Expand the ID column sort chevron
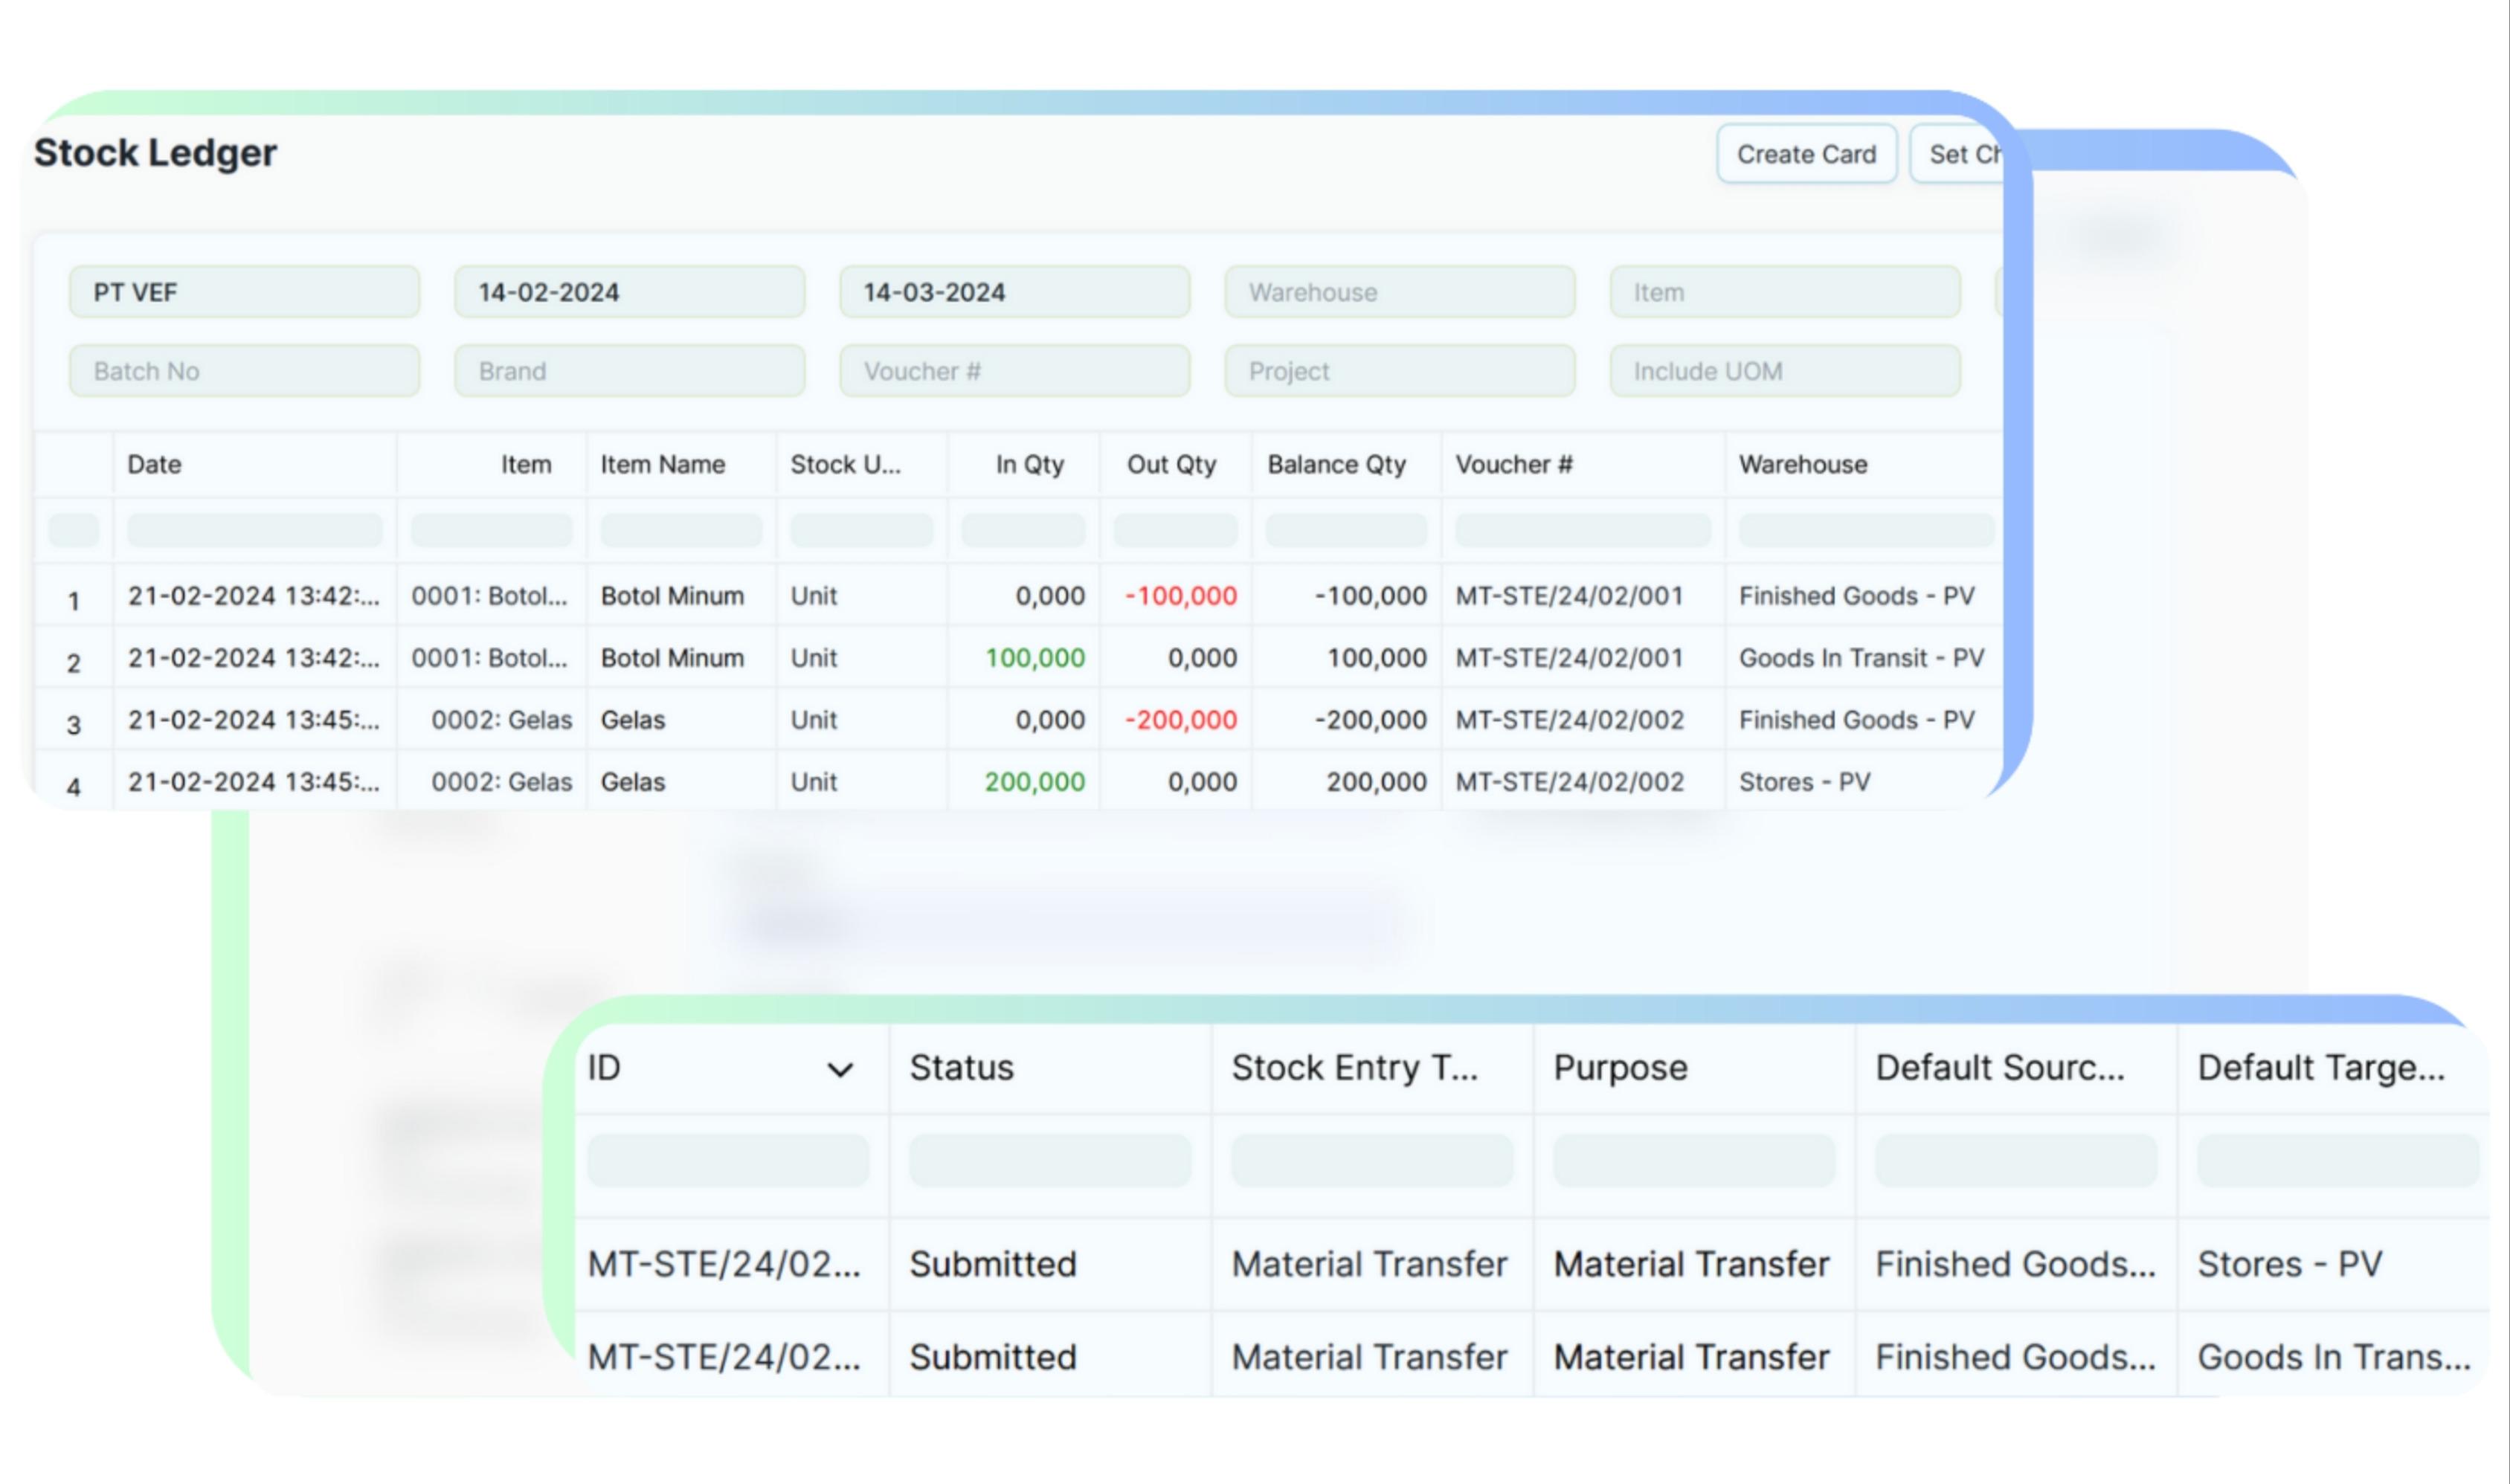Viewport: 2510px width, 1484px height. click(840, 1070)
